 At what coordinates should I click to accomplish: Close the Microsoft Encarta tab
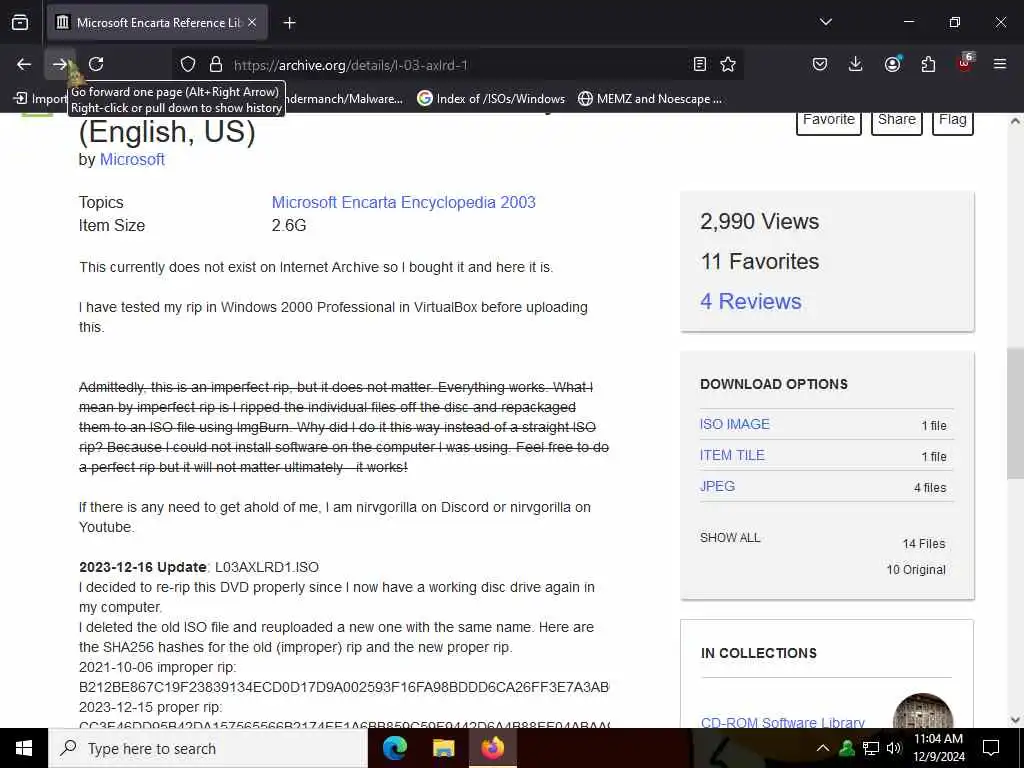(252, 23)
